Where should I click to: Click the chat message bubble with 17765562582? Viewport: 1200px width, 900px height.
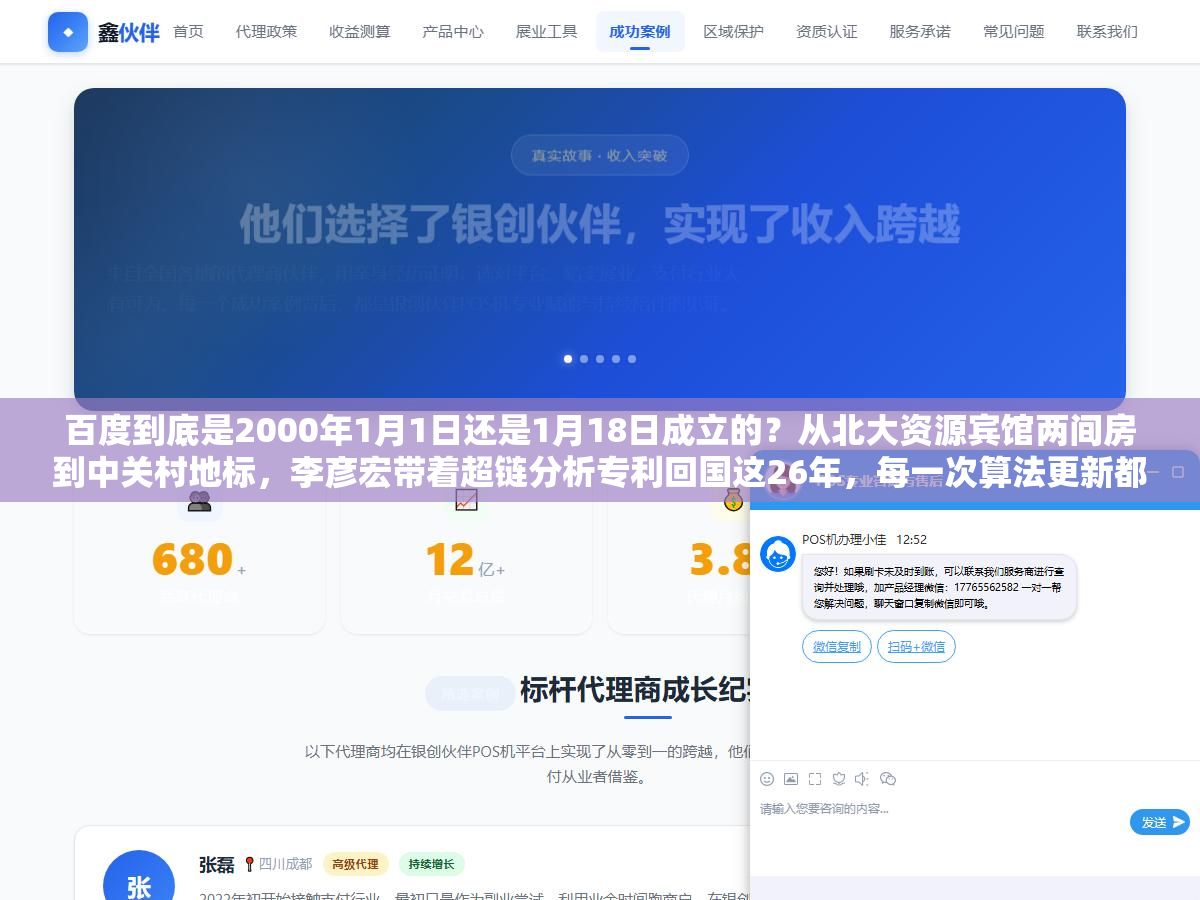[939, 588]
